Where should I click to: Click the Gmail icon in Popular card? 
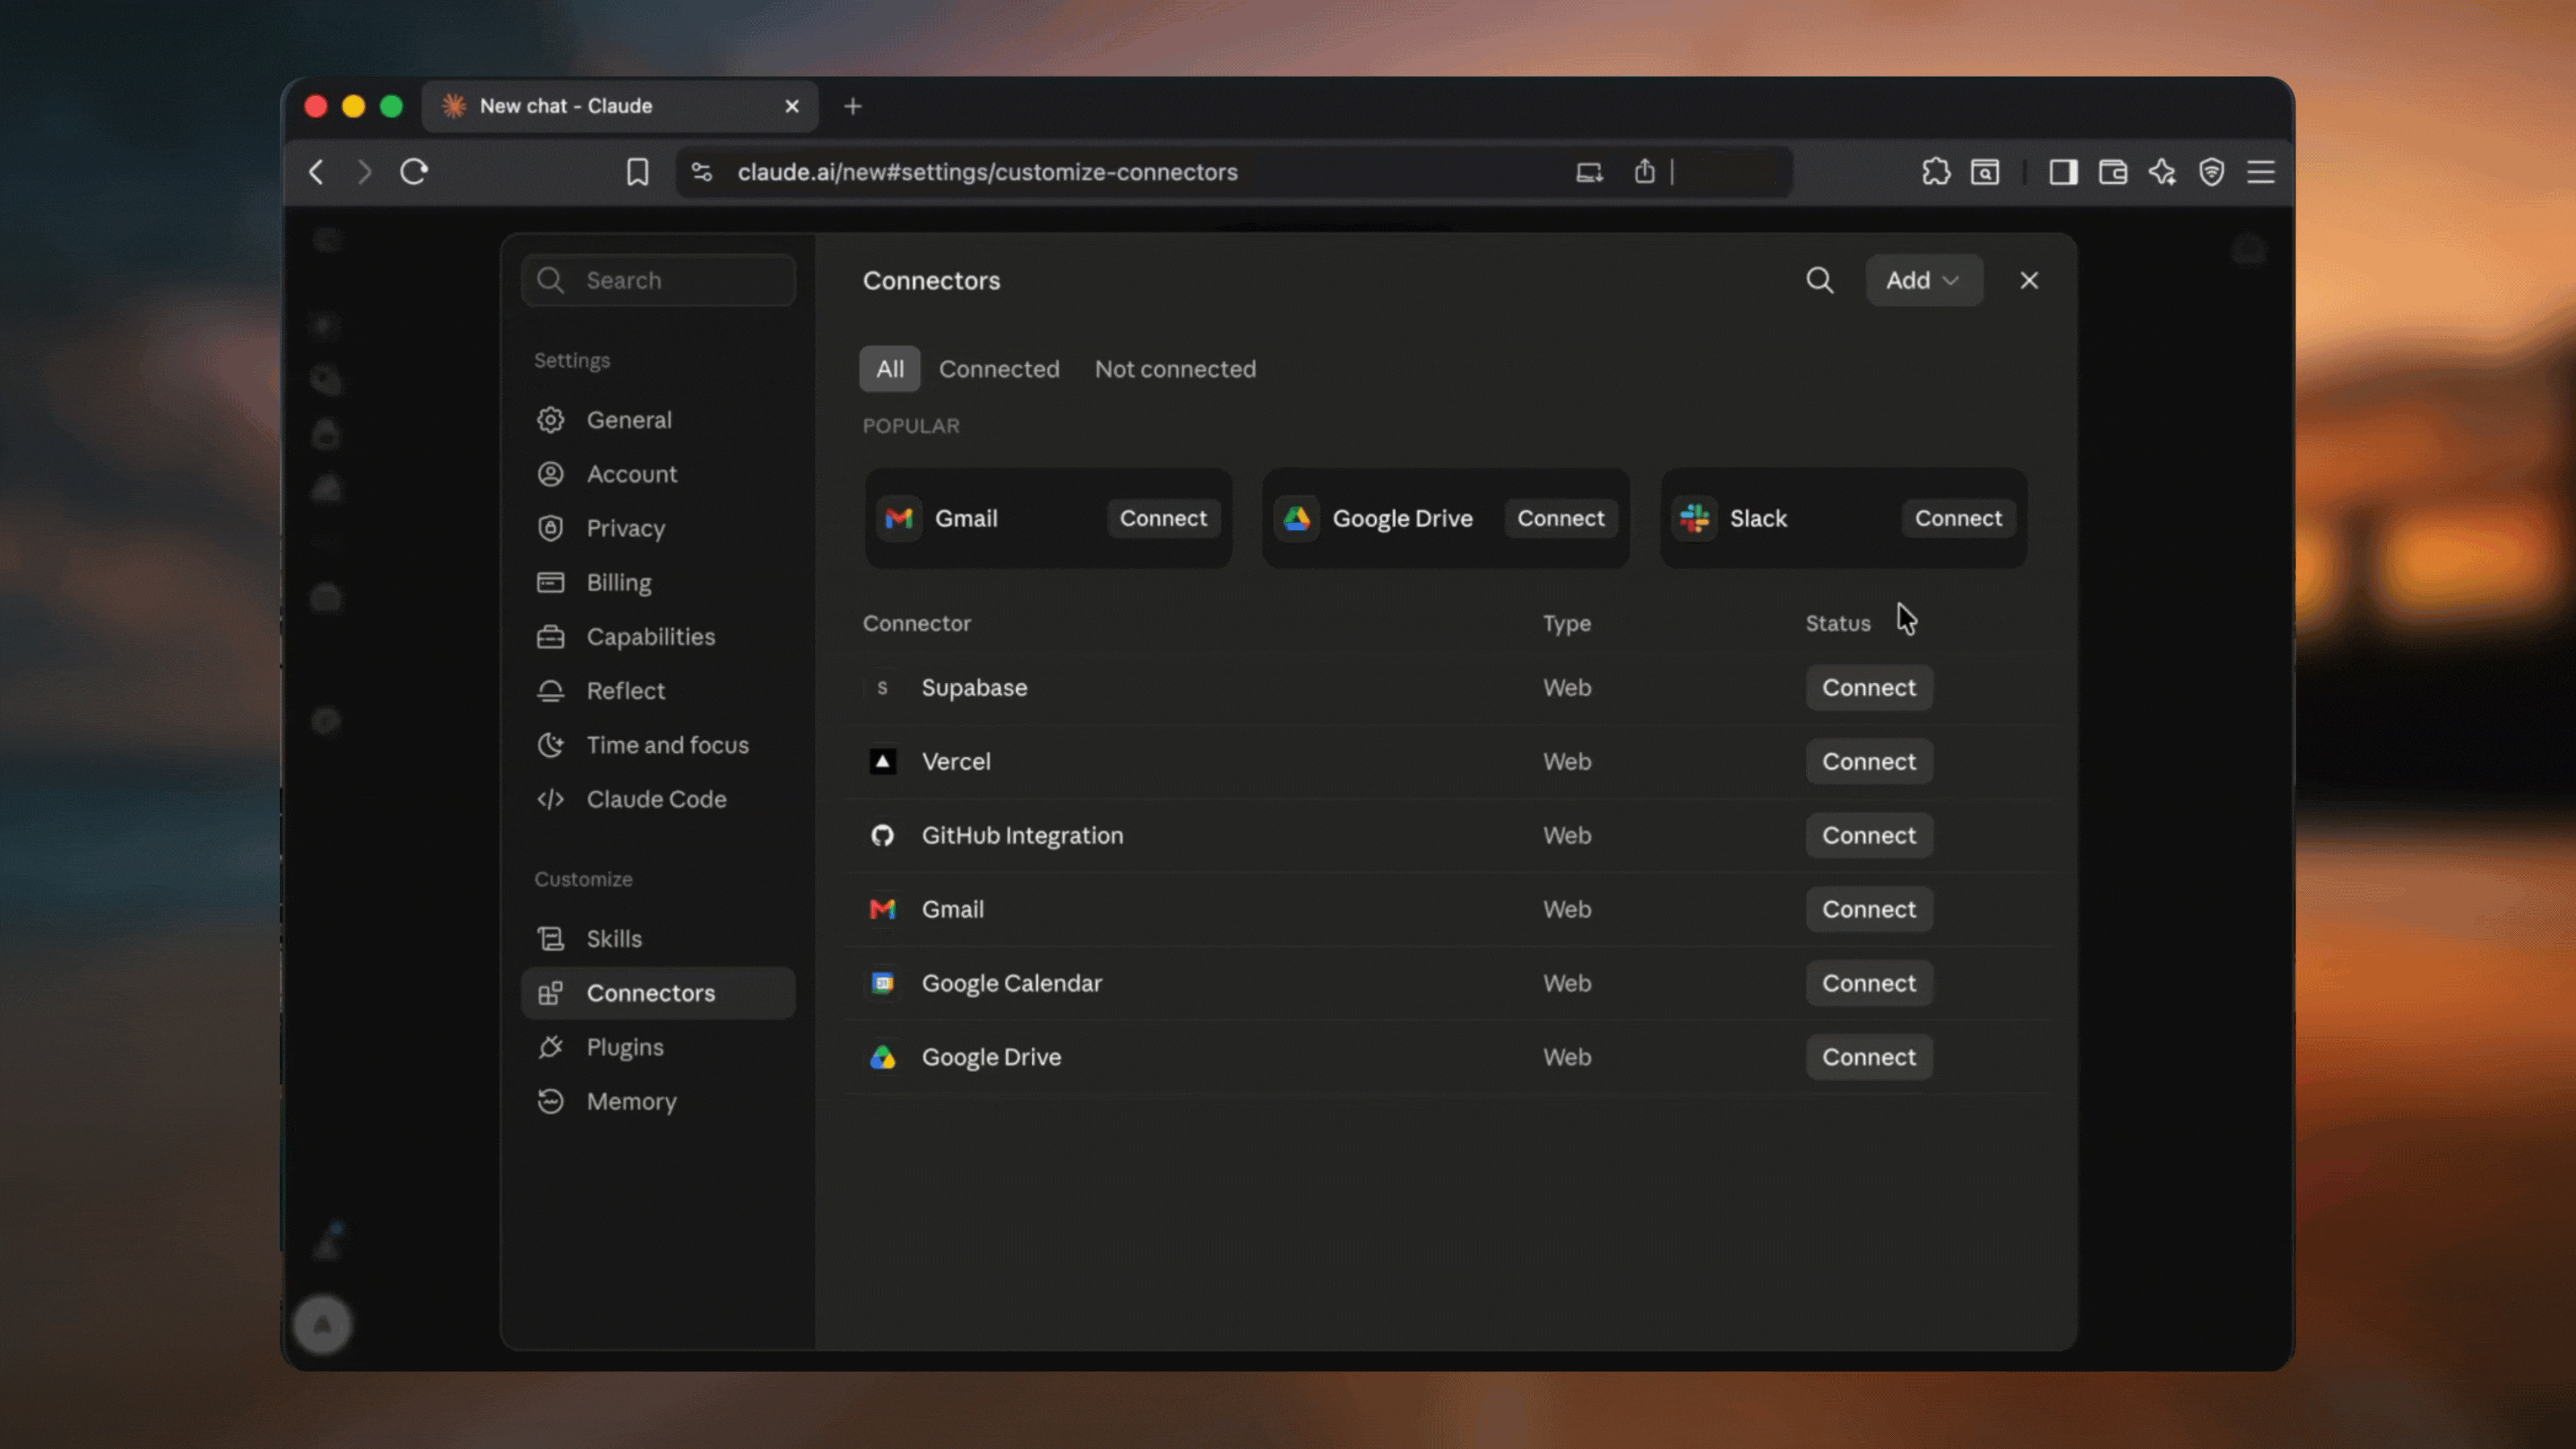click(x=899, y=518)
